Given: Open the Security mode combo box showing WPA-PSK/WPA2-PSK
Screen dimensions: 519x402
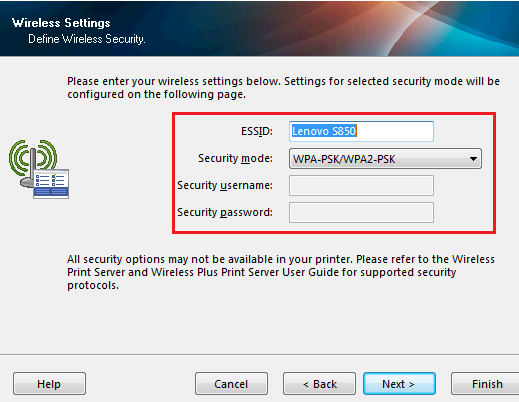Looking at the screenshot, I should tap(385, 159).
